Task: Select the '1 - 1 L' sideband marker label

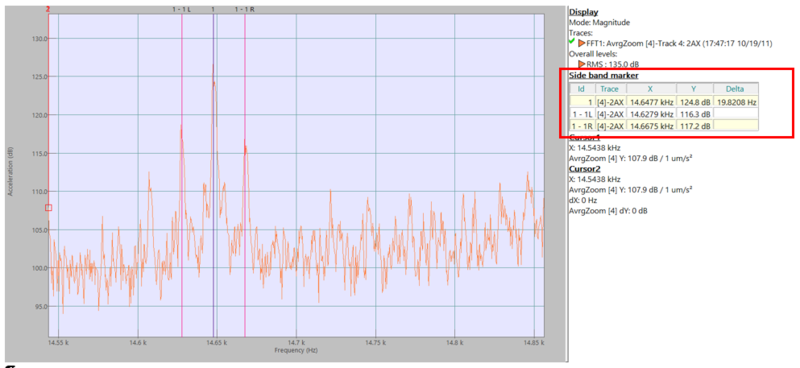Action: (181, 9)
